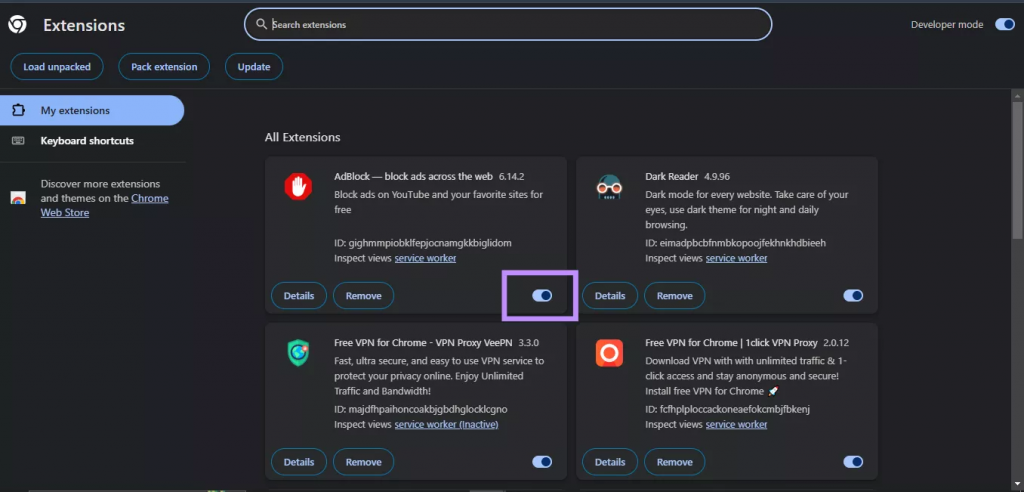
Task: Click the Chrome Web Store rainbow icon
Action: pos(18,198)
